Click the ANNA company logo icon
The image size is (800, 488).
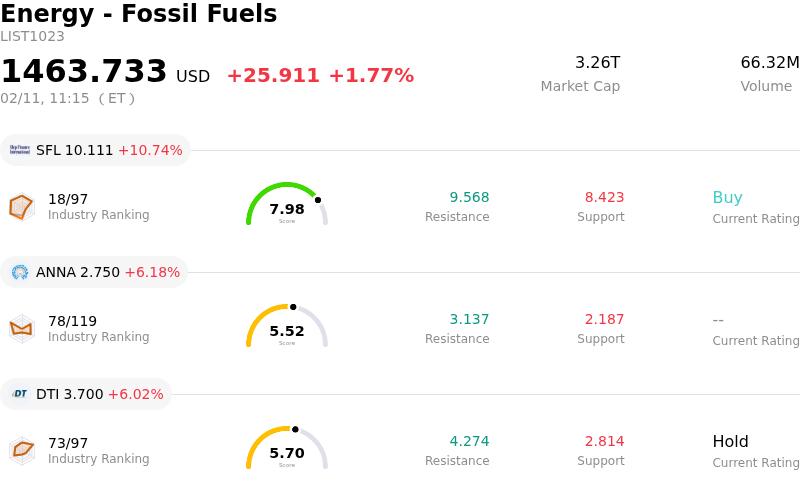click(20, 272)
